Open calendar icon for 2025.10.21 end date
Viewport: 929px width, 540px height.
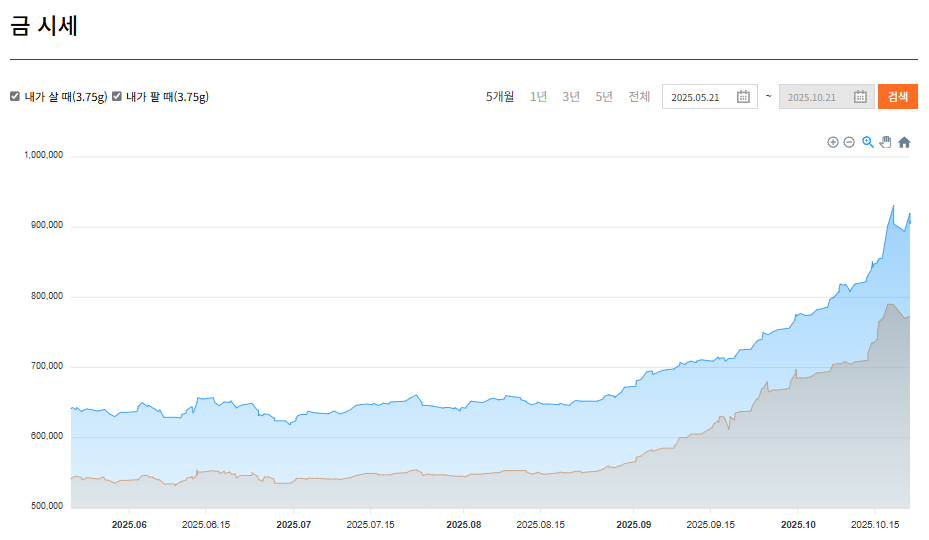pyautogui.click(x=860, y=97)
